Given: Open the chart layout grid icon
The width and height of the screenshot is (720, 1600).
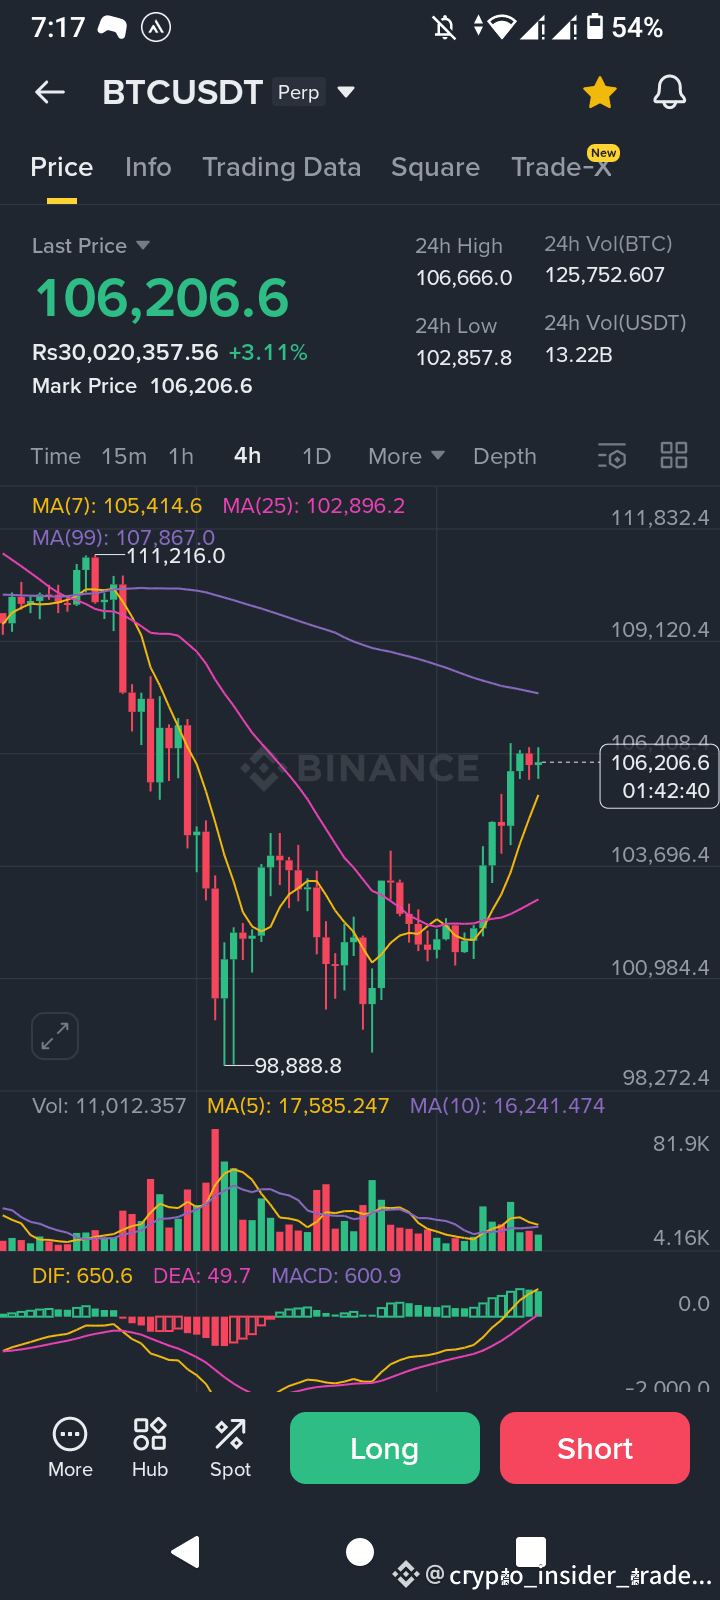Looking at the screenshot, I should click(674, 456).
